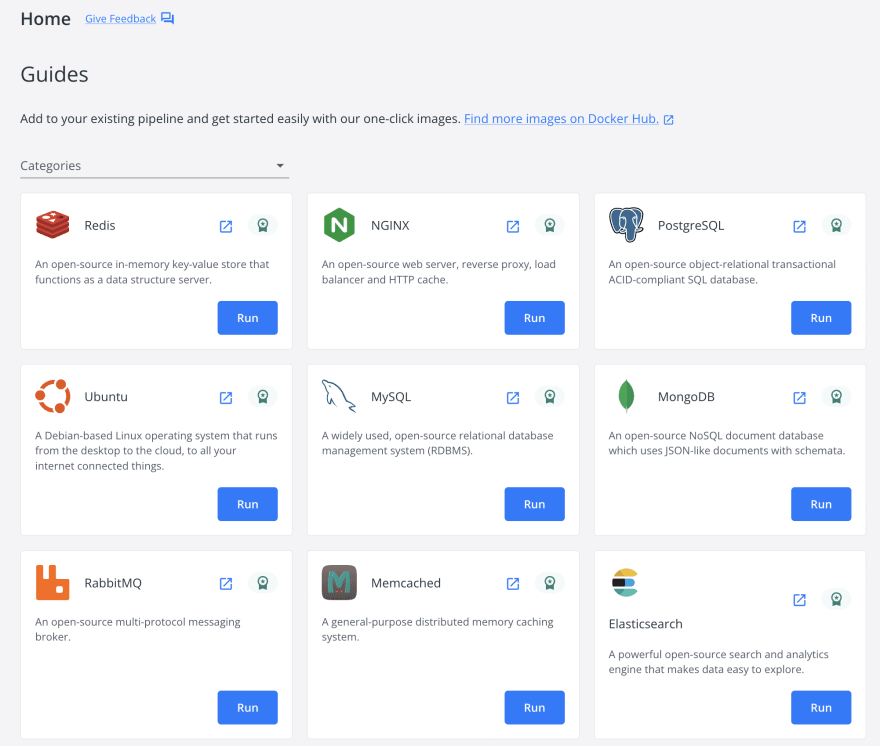The image size is (880, 746).
Task: Open MySQL external link icon
Action: (x=513, y=397)
